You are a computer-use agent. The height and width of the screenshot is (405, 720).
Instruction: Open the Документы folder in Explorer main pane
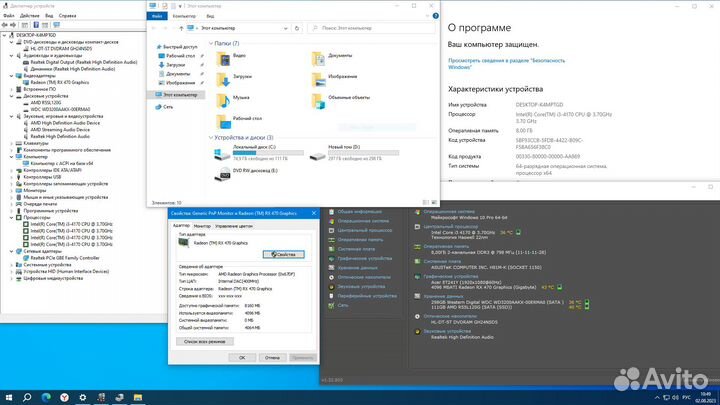[x=332, y=59]
